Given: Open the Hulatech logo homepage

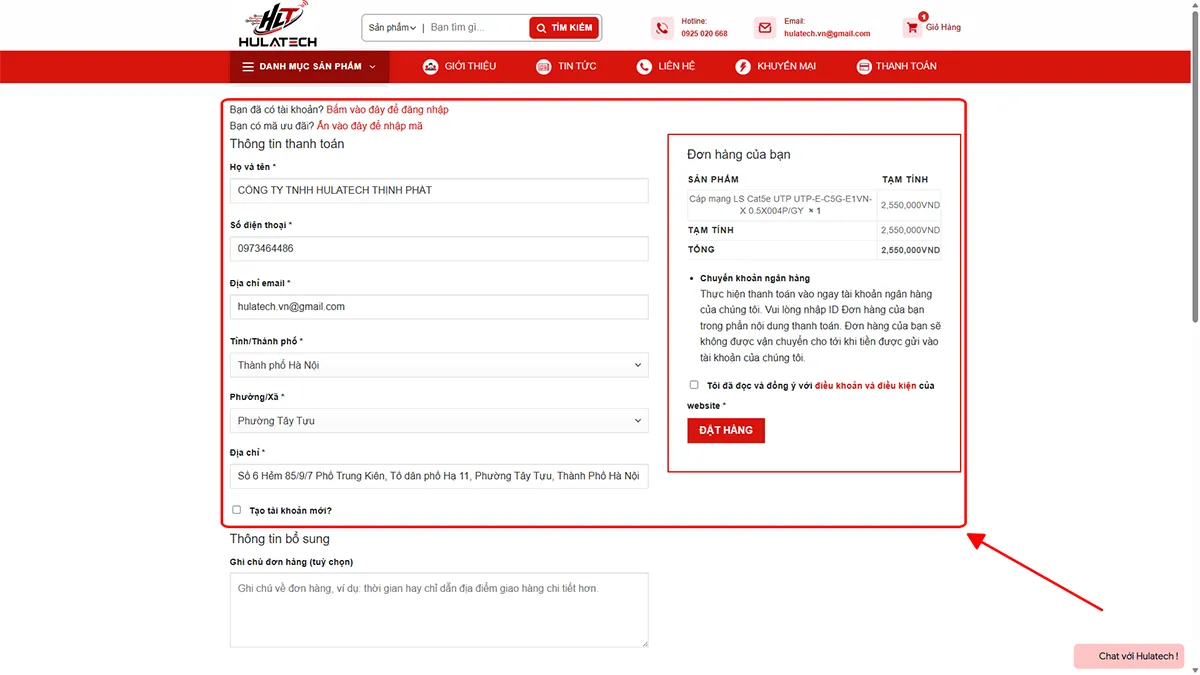Looking at the screenshot, I should tap(278, 25).
